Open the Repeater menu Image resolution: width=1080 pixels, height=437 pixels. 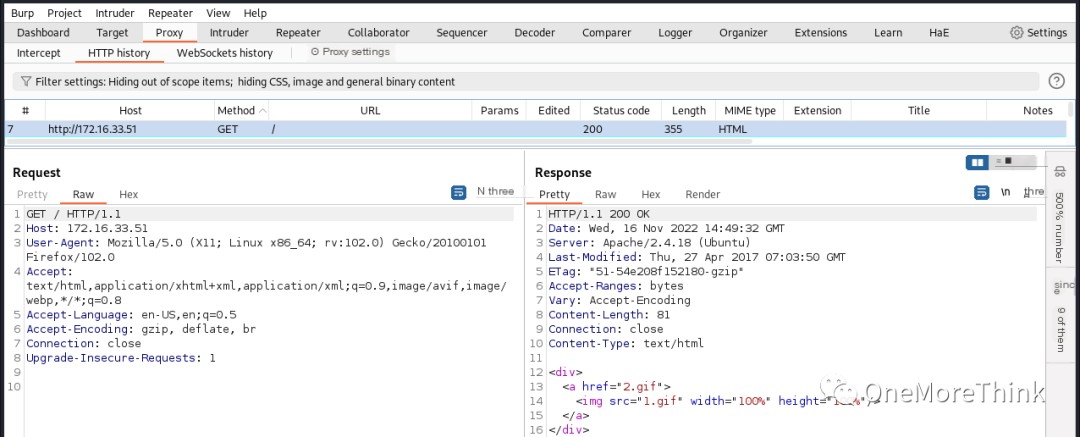point(171,13)
